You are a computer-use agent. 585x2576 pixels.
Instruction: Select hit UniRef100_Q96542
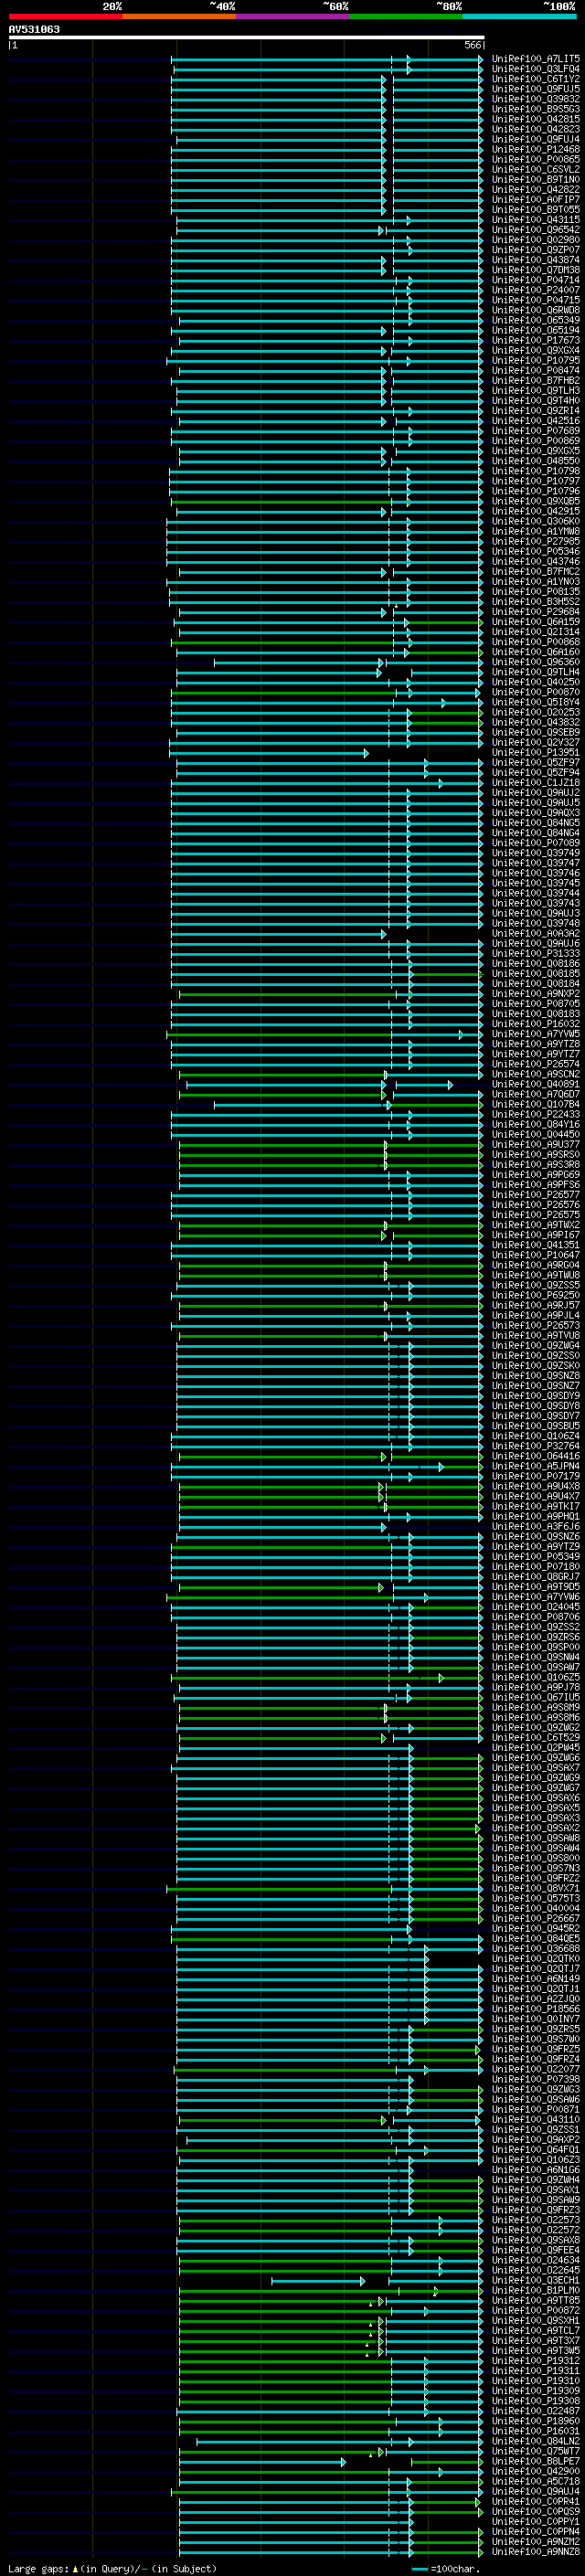536,230
